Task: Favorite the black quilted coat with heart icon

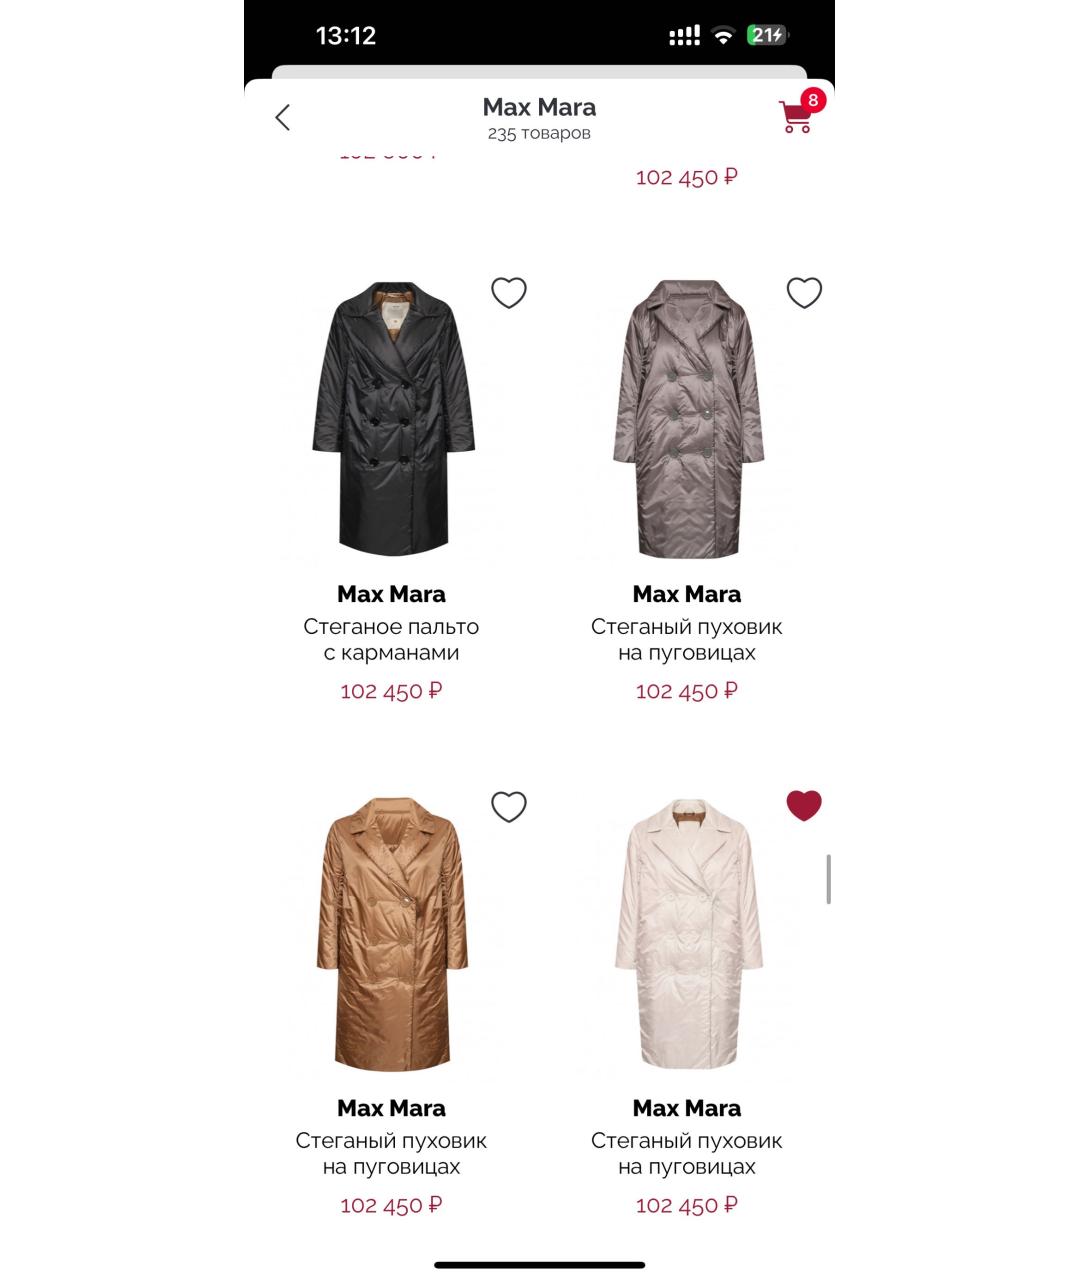Action: coord(509,292)
